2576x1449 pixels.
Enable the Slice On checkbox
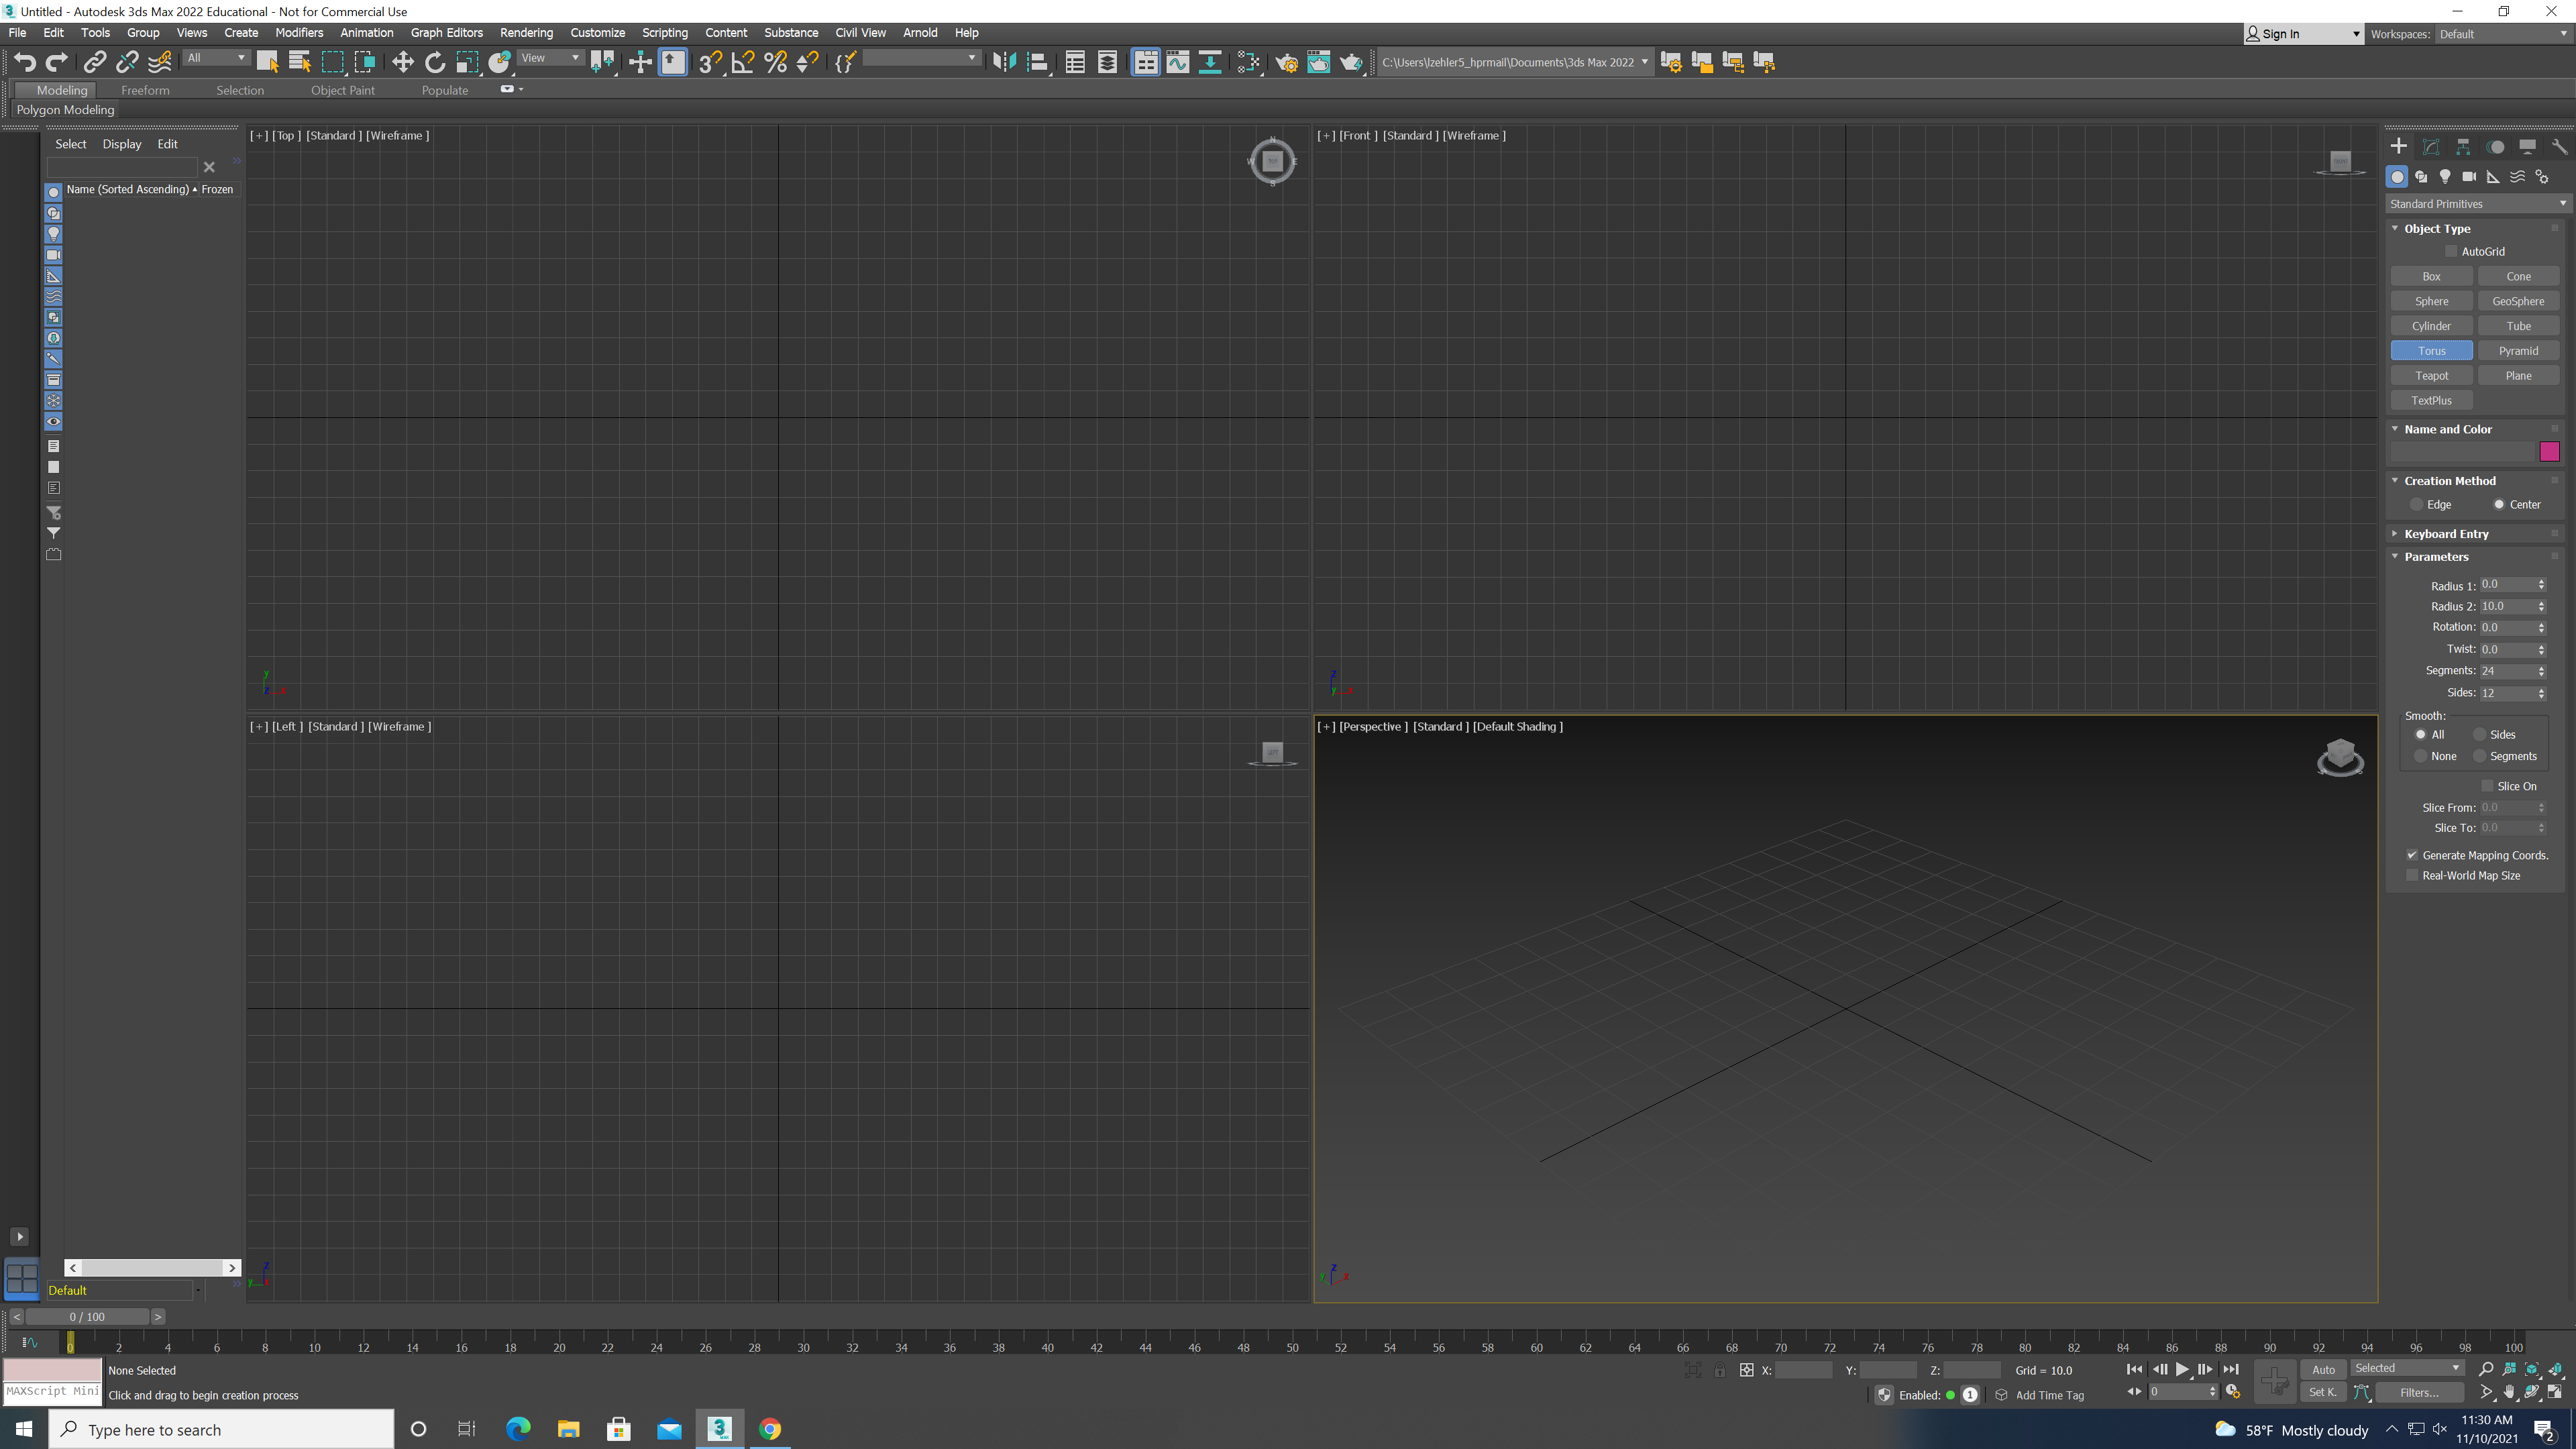tap(2487, 787)
